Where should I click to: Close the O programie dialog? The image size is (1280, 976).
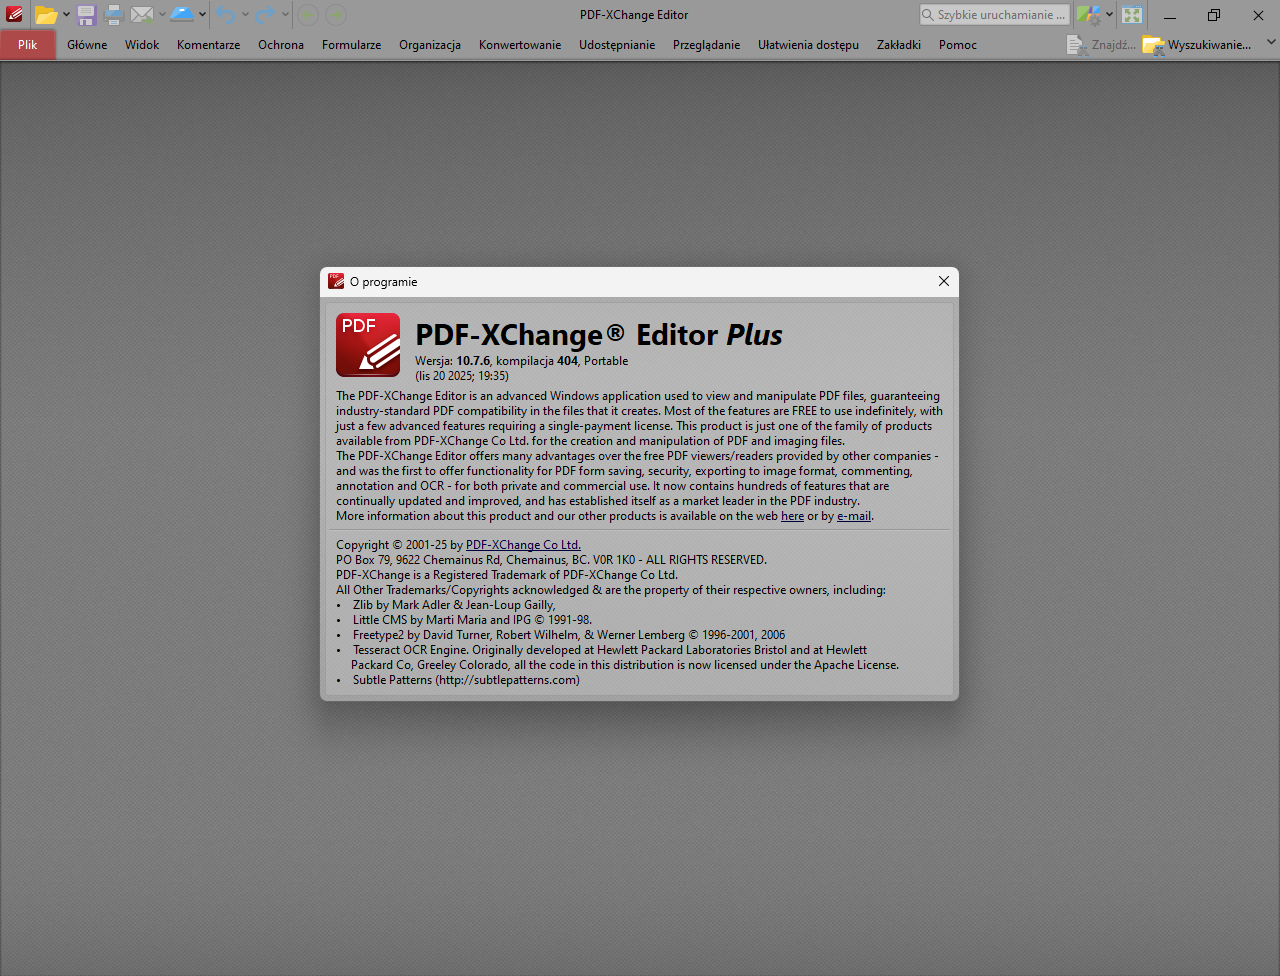[943, 282]
